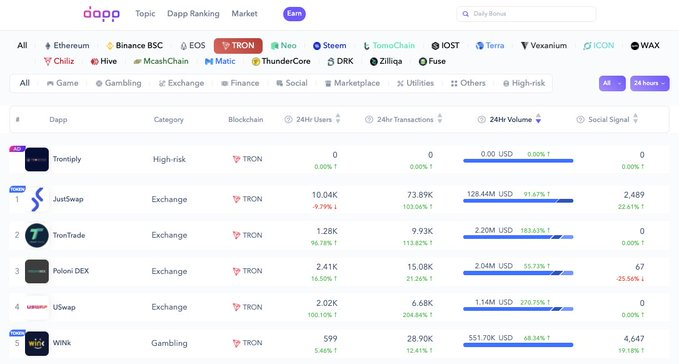Filter by Terra blockchain
Image resolution: width=679 pixels, height=364 pixels.
pos(490,45)
